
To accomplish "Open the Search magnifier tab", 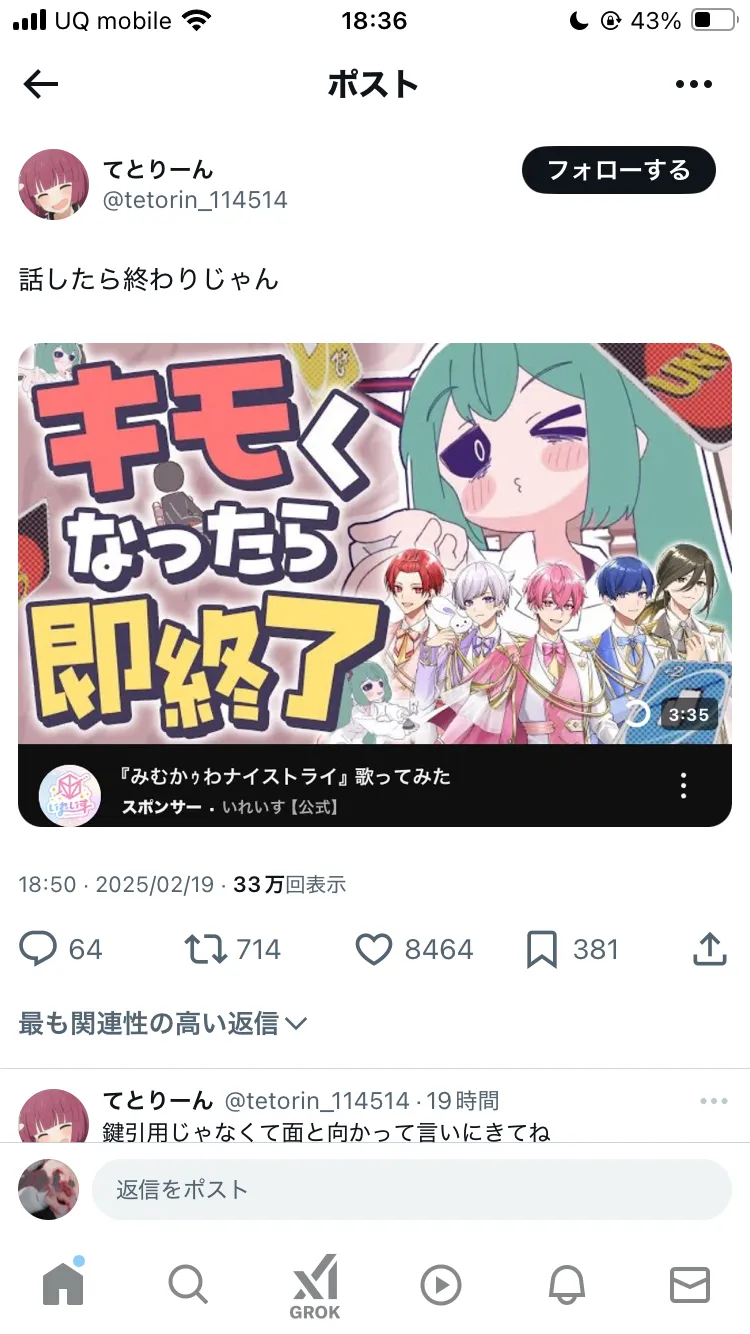I will pos(187,1284).
